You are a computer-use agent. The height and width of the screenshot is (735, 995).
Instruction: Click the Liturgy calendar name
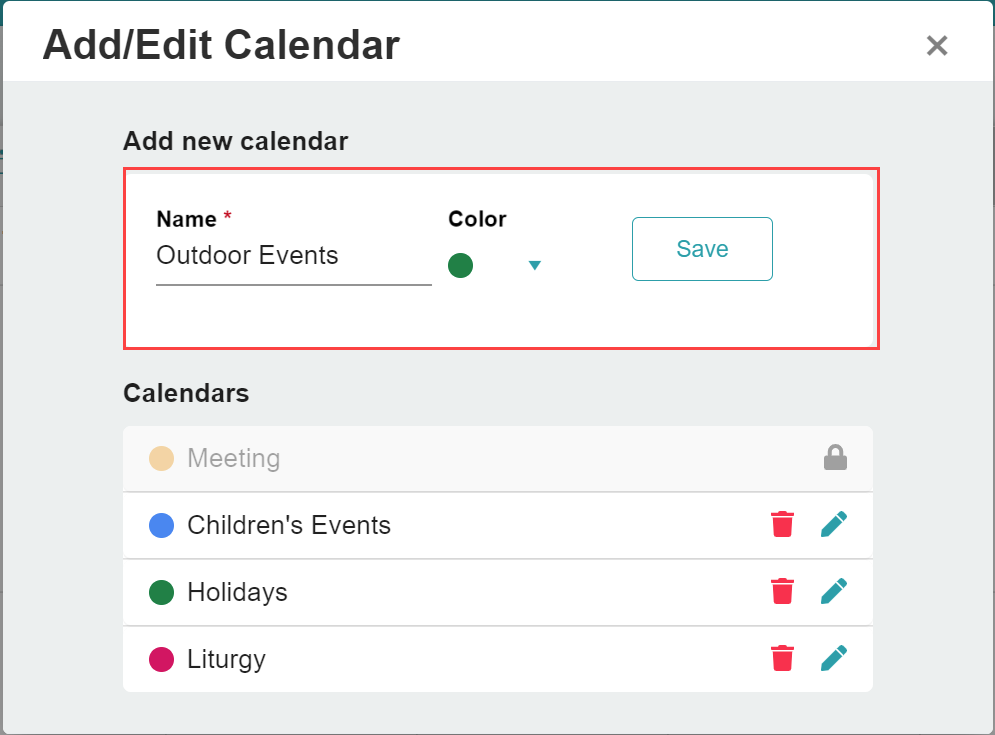(226, 659)
